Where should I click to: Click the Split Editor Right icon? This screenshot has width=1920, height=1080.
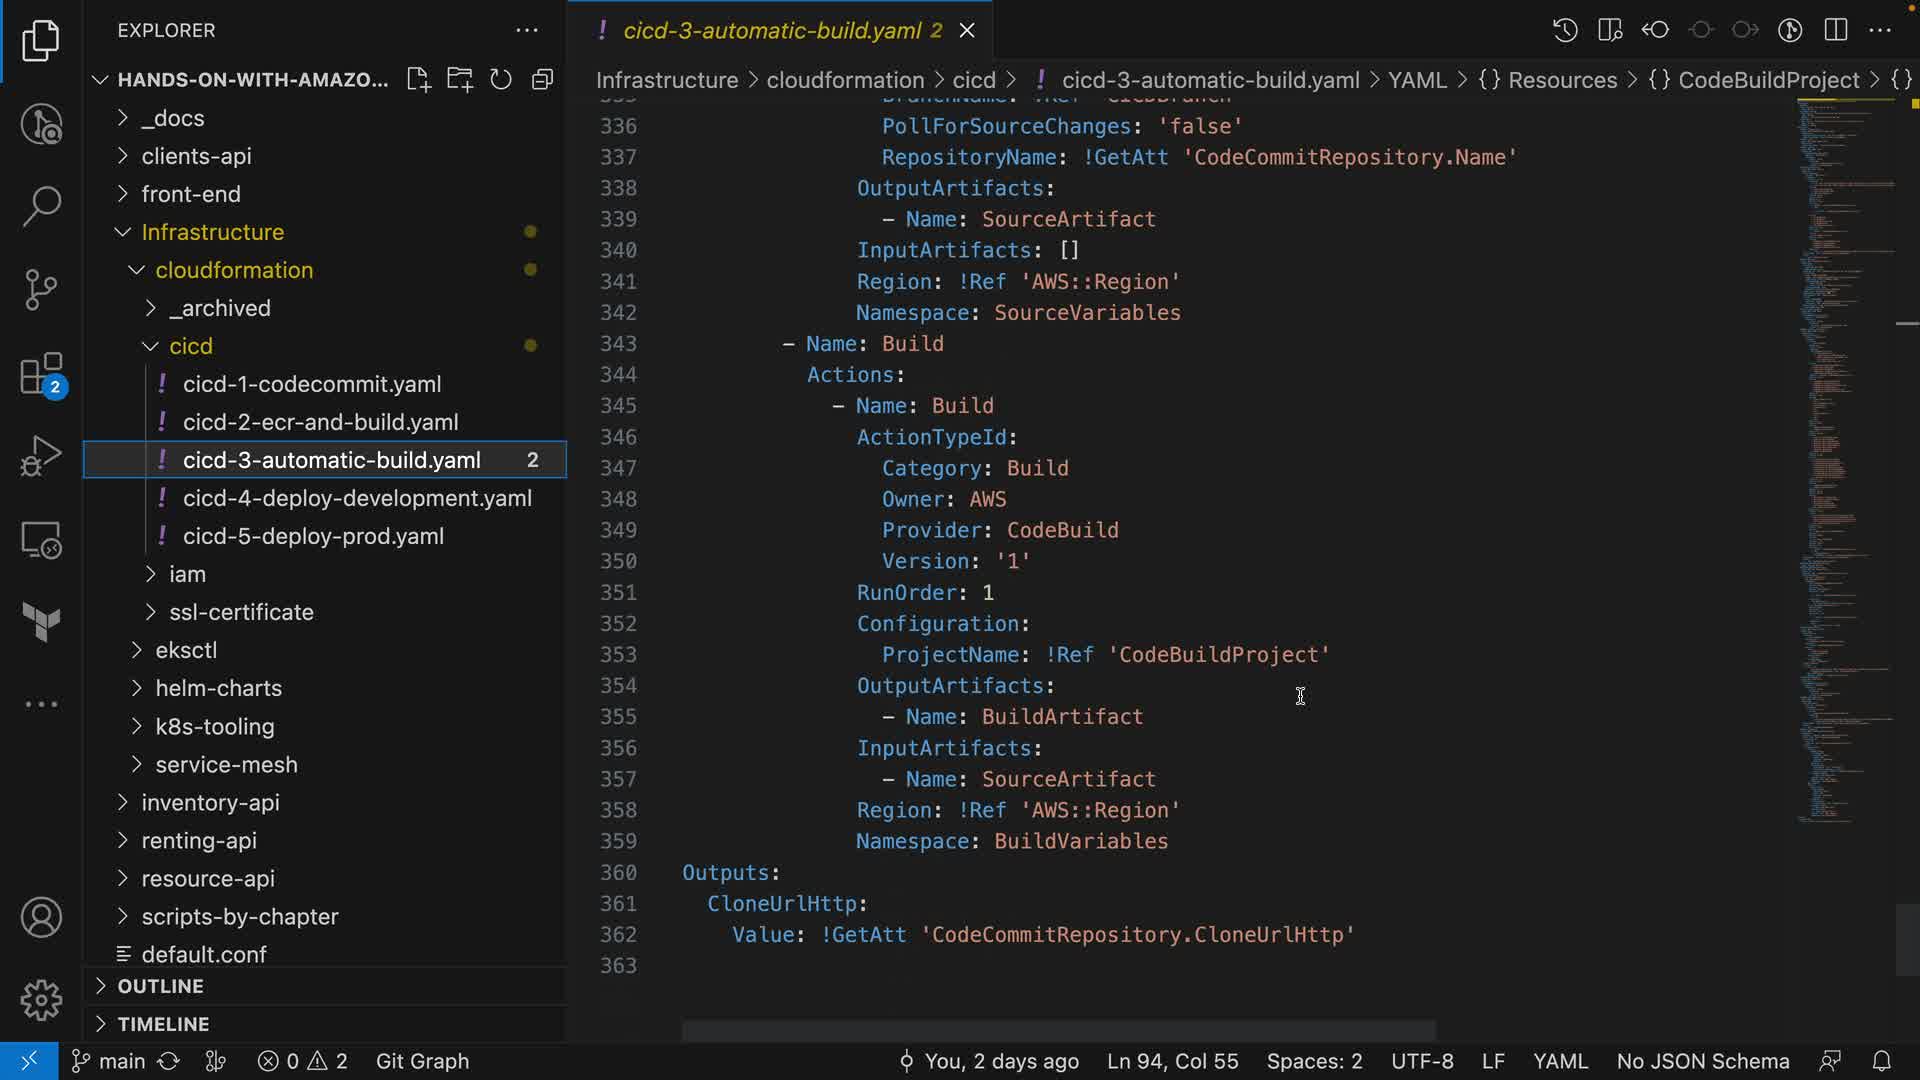click(1836, 30)
